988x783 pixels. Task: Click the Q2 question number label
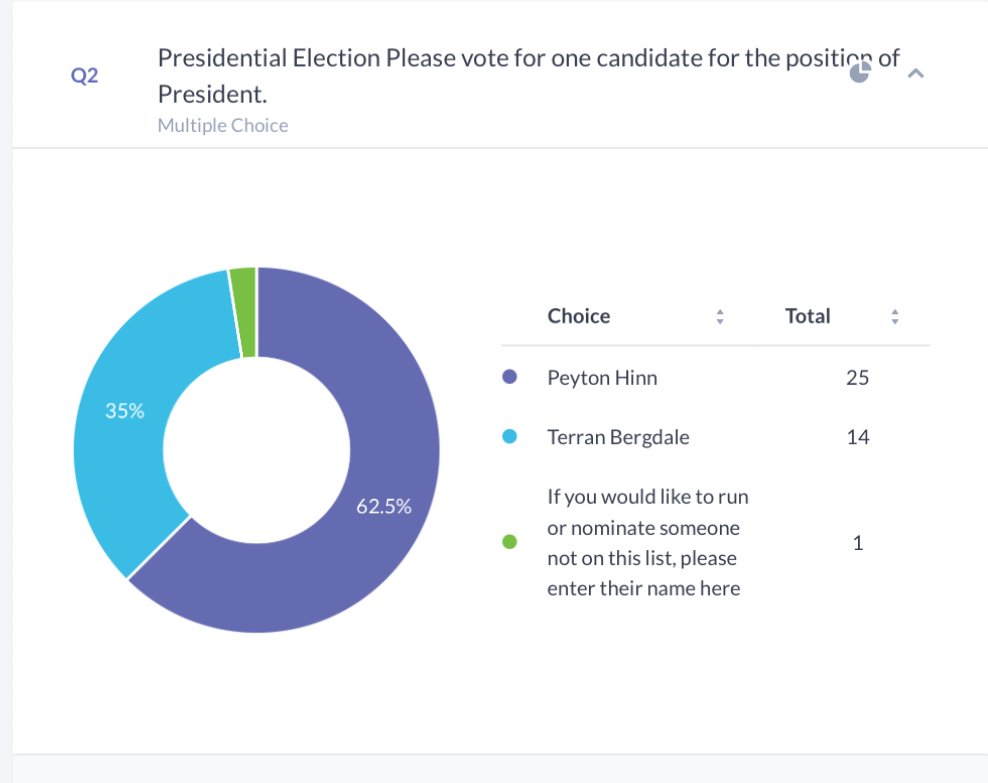click(x=85, y=77)
